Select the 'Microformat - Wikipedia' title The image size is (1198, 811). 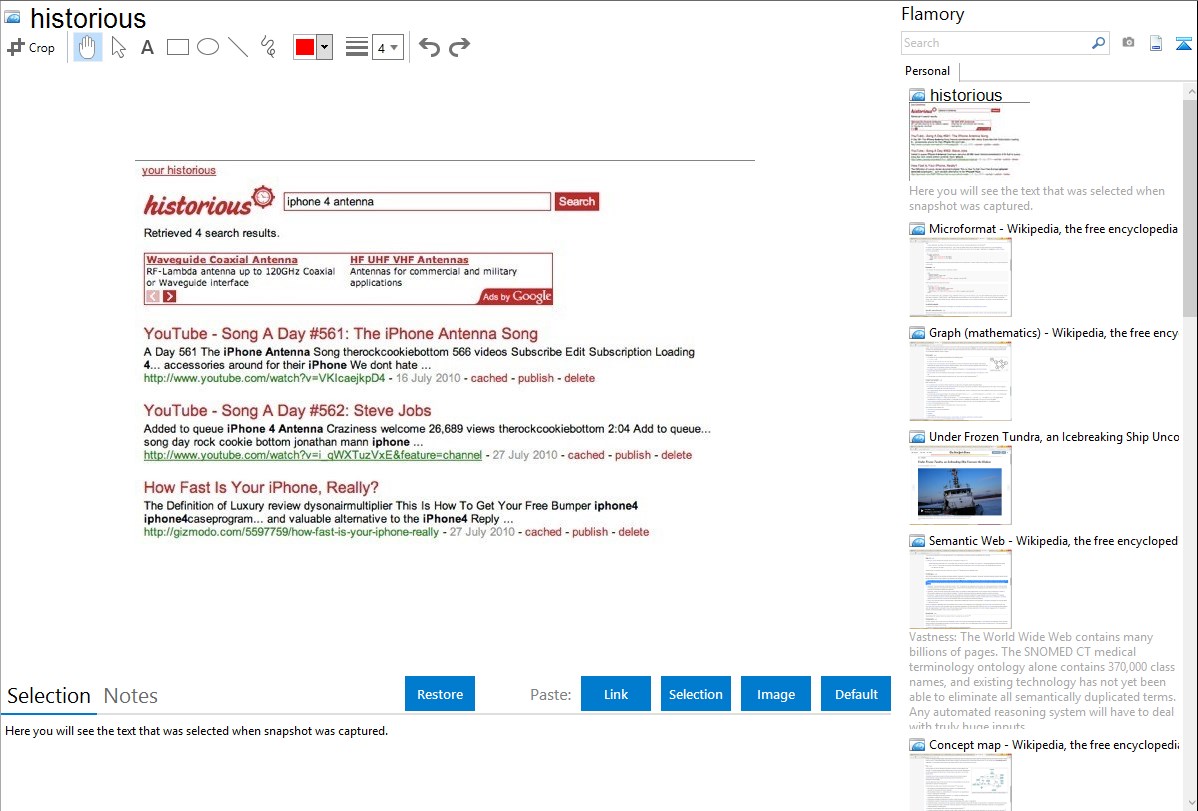tap(1053, 229)
